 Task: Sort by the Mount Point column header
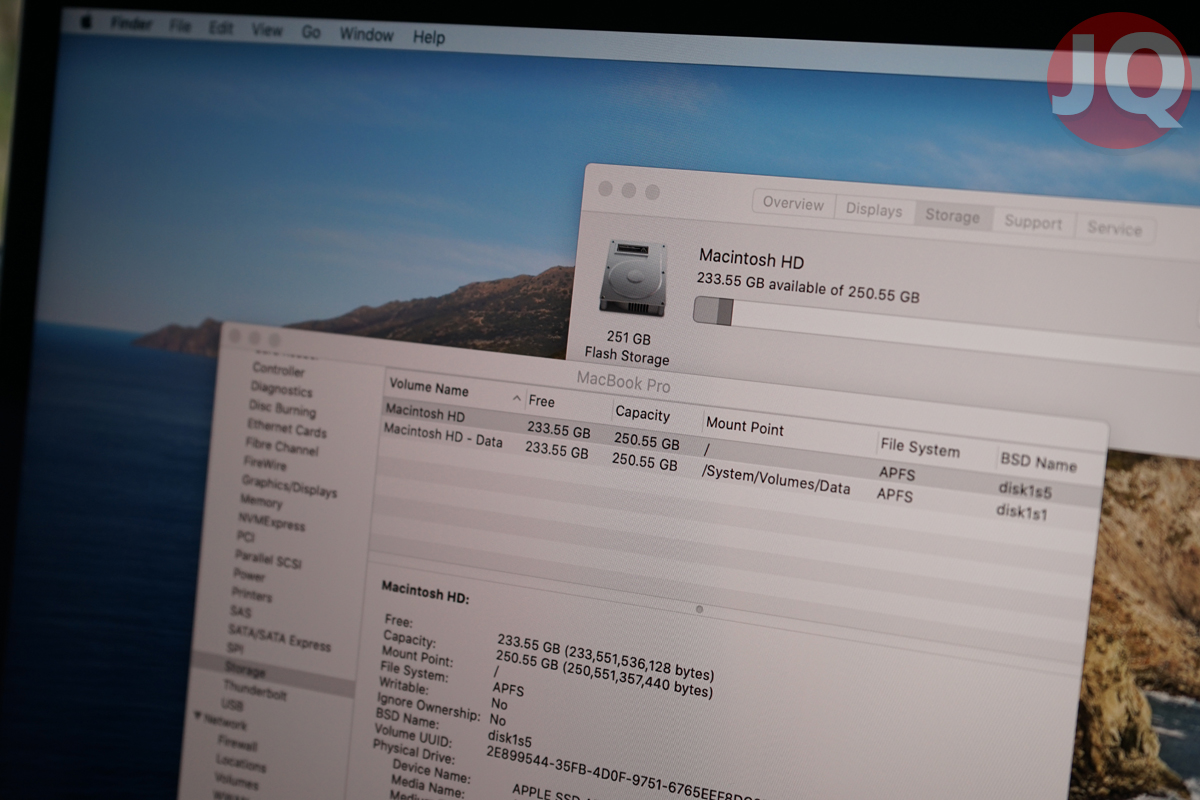[x=745, y=426]
